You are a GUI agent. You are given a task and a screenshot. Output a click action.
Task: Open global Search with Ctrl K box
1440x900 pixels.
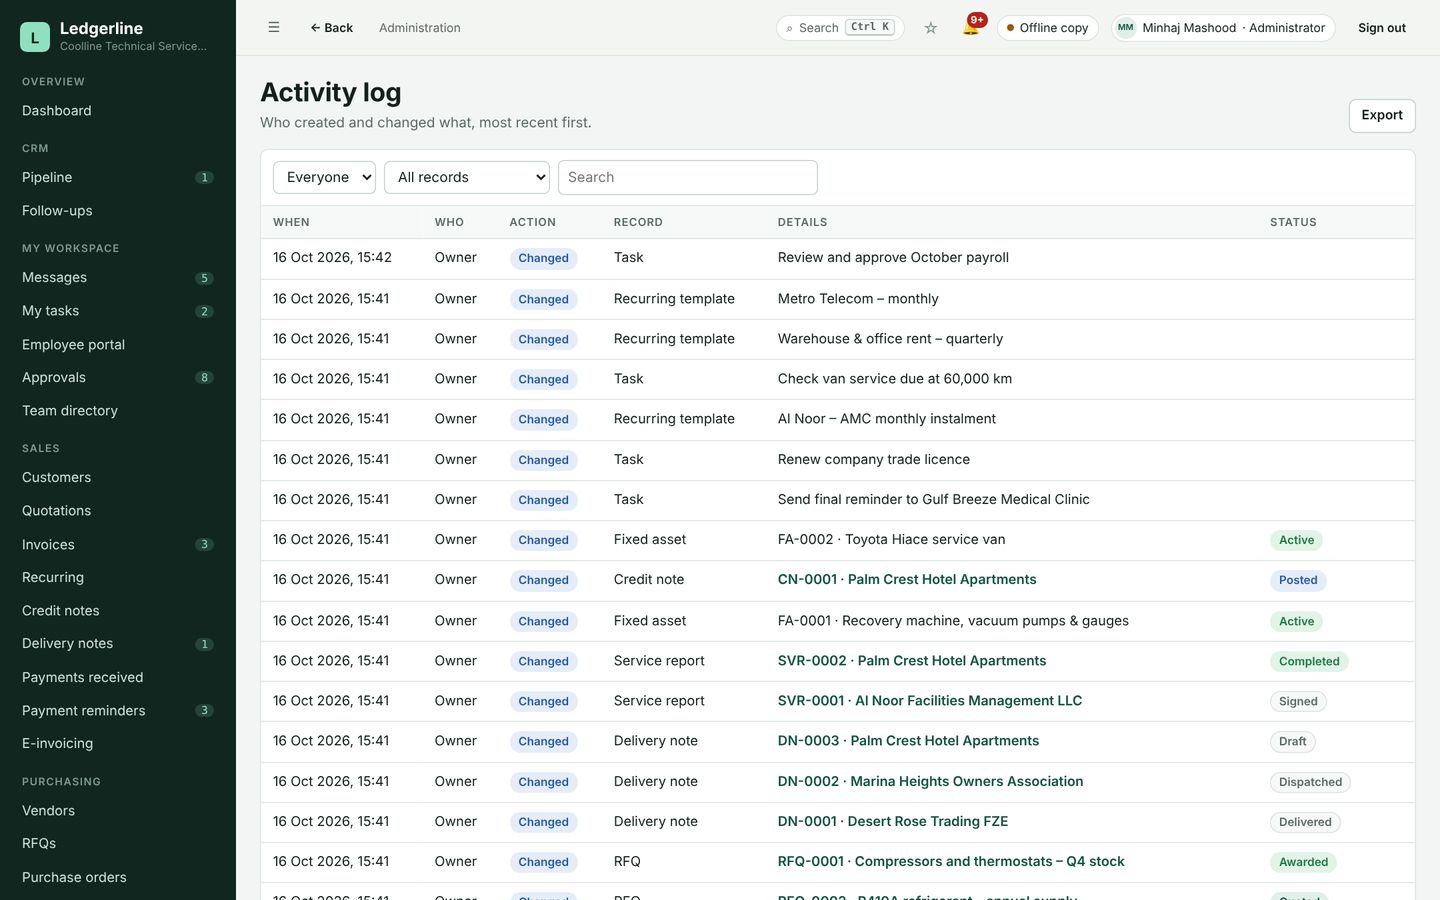point(840,28)
